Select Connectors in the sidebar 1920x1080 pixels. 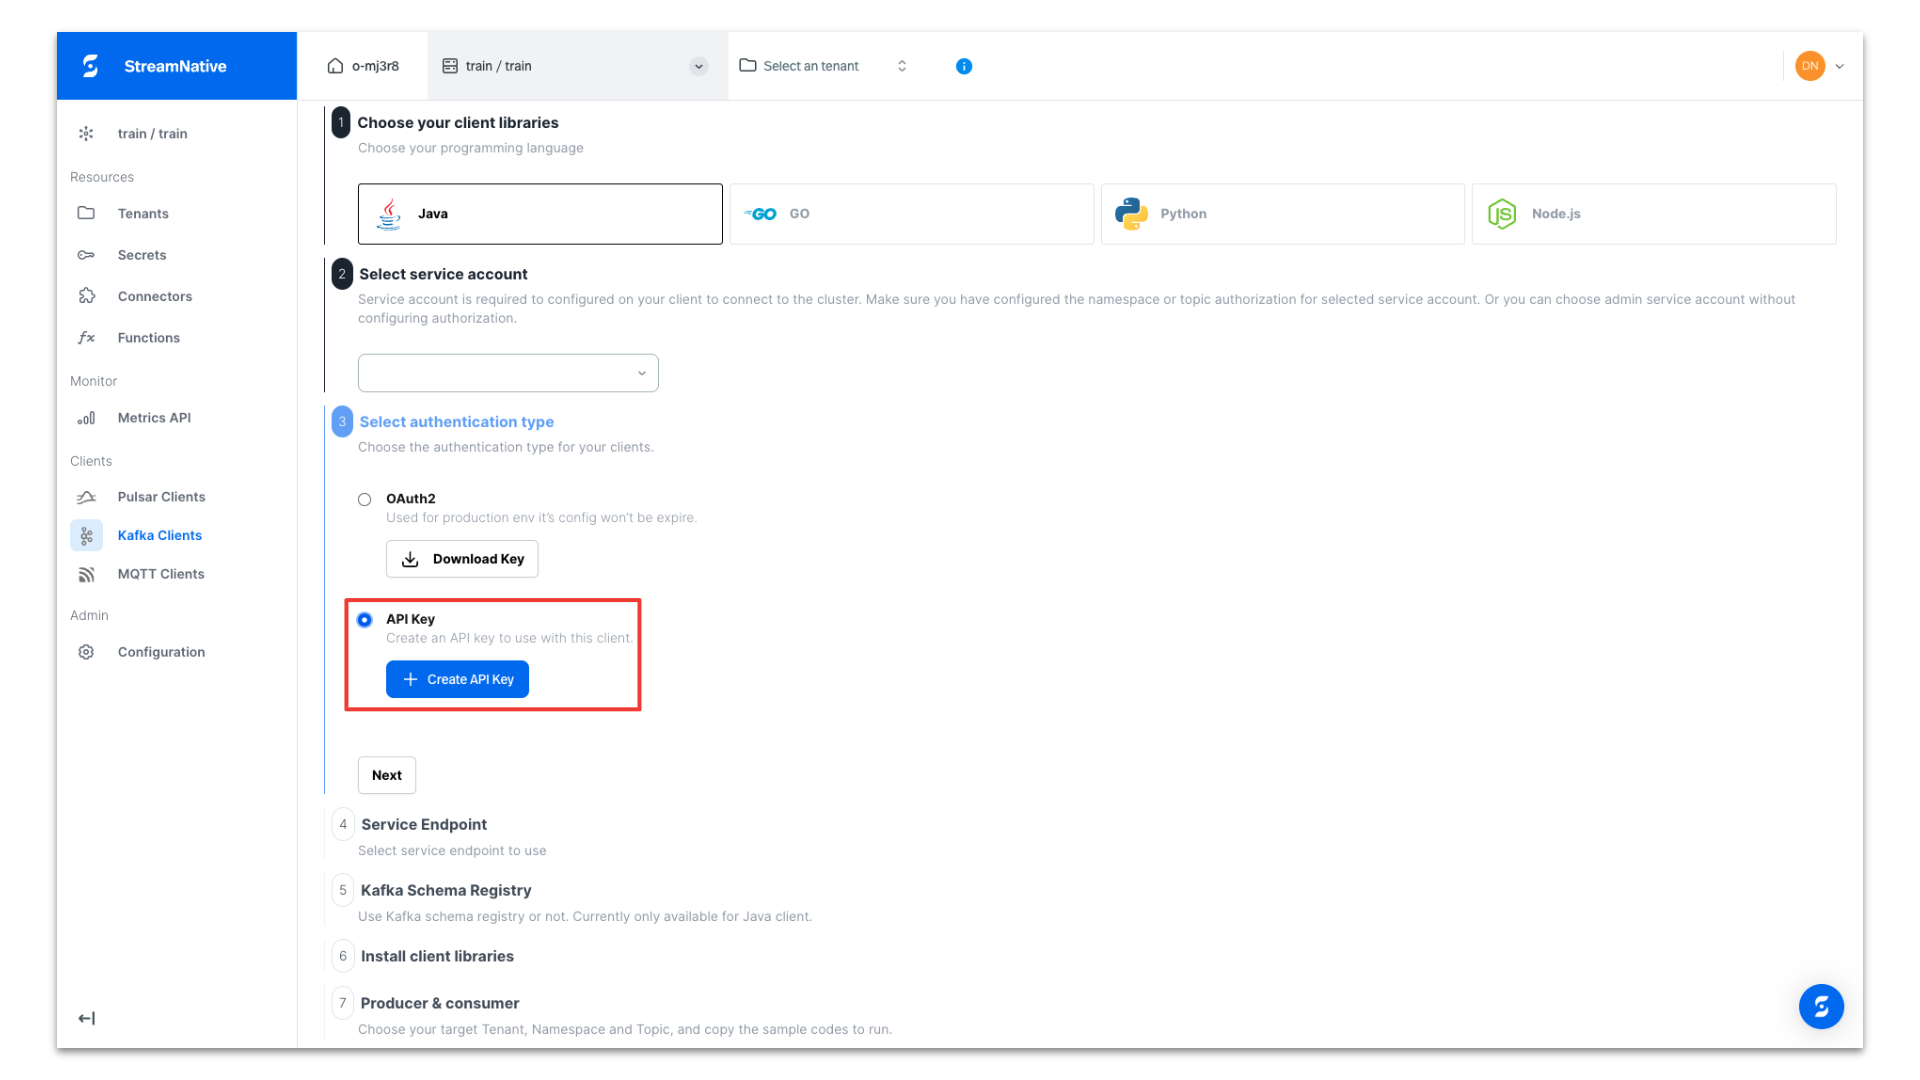coord(155,296)
